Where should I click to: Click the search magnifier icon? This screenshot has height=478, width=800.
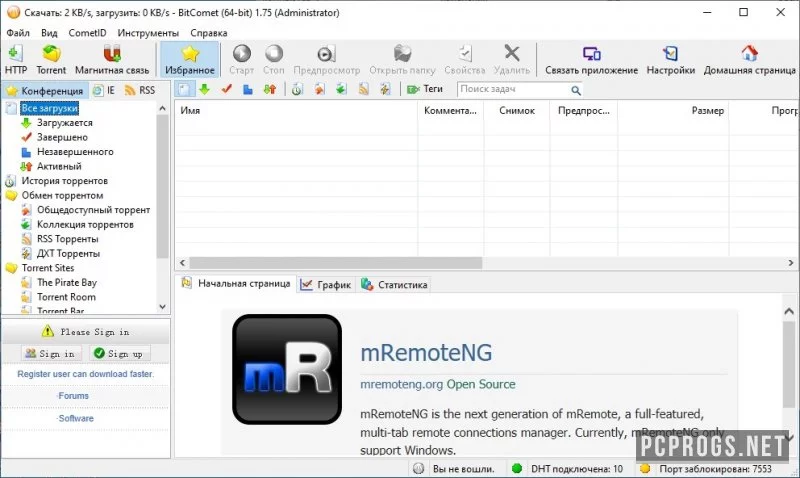click(x=576, y=90)
